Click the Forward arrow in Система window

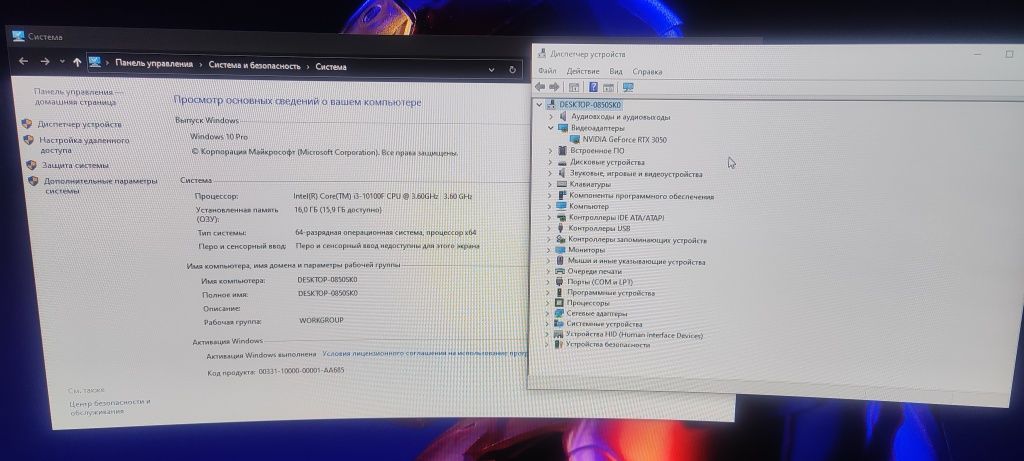point(45,61)
